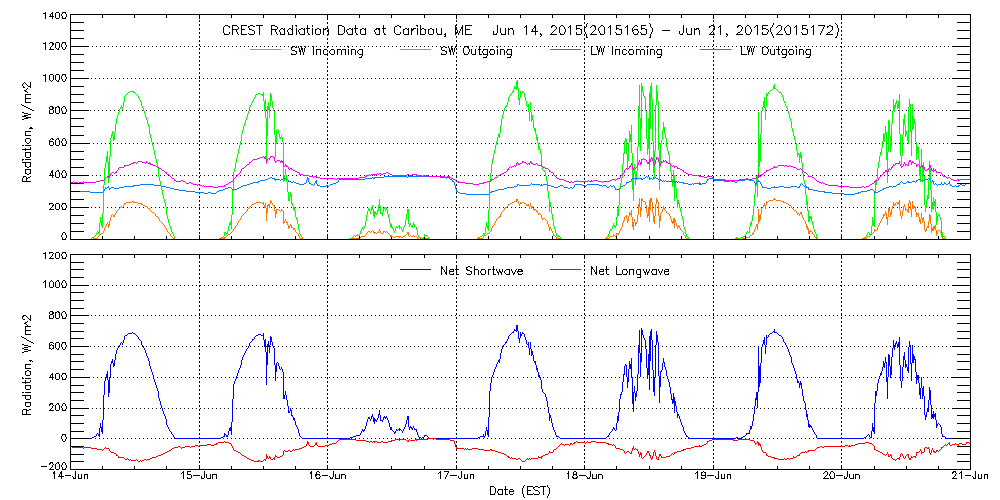Select the LW Outgoing legend entry
The height and width of the screenshot is (500, 1000).
point(775,51)
